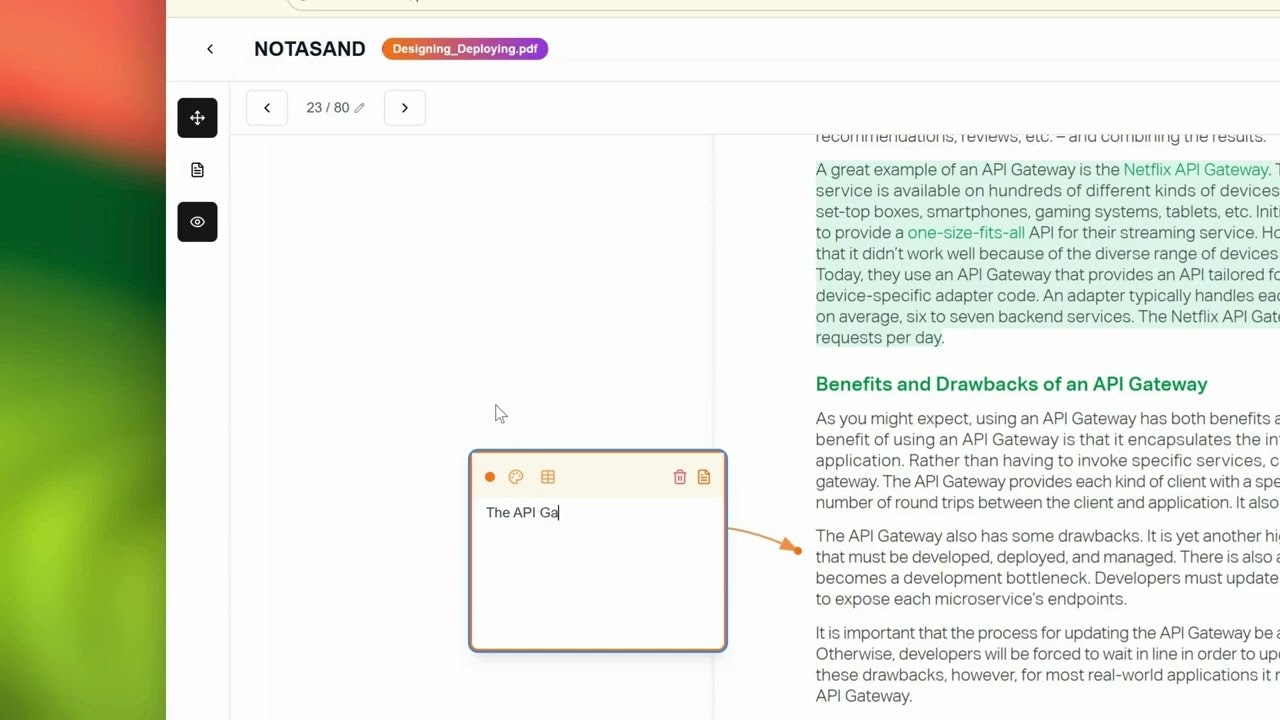Select the move/pan tool in sidebar
Image resolution: width=1280 pixels, height=720 pixels.
pos(197,118)
